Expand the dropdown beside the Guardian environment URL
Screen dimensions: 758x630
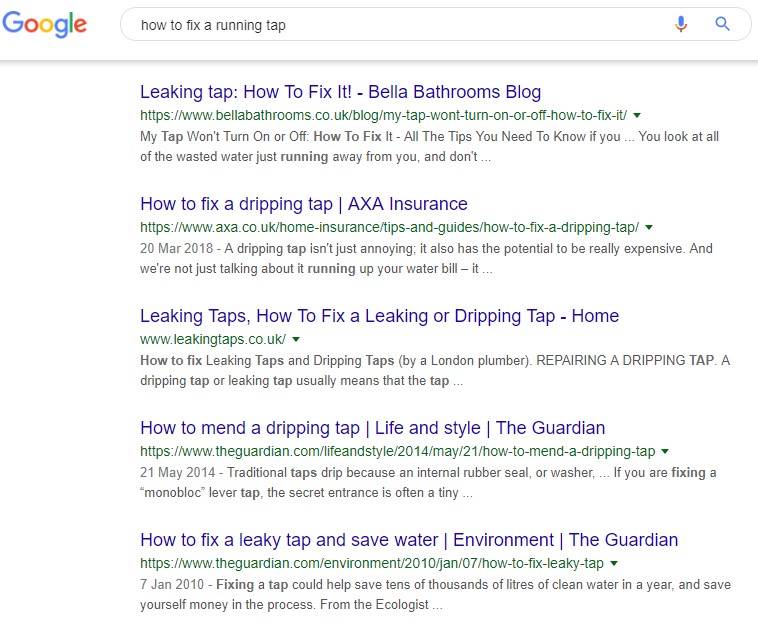click(x=613, y=564)
